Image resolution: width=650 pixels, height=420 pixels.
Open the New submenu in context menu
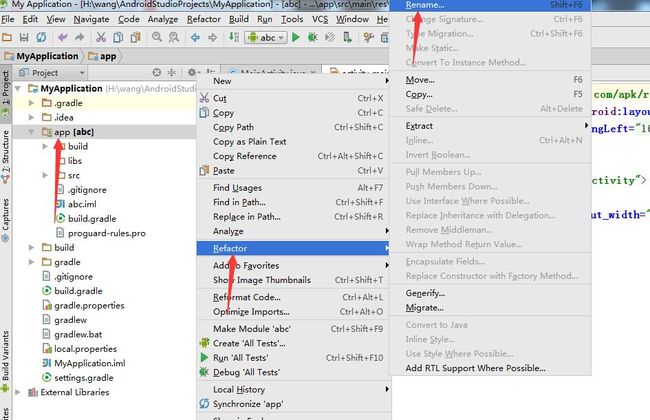pyautogui.click(x=294, y=81)
